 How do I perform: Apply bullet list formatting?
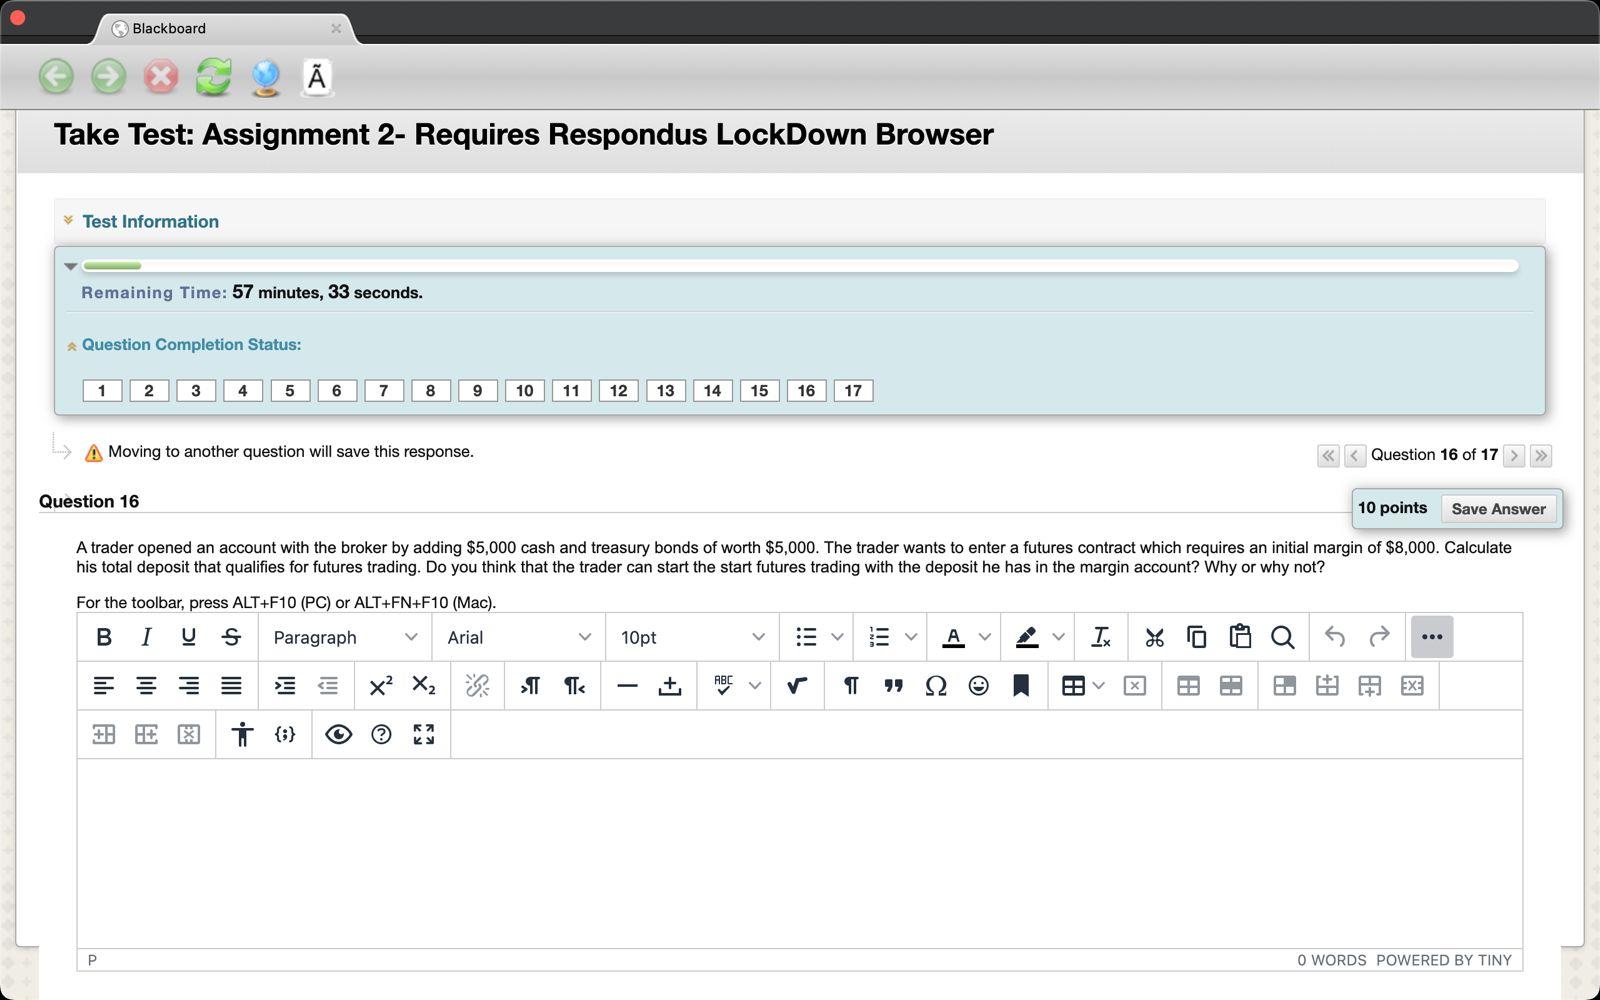pyautogui.click(x=806, y=637)
